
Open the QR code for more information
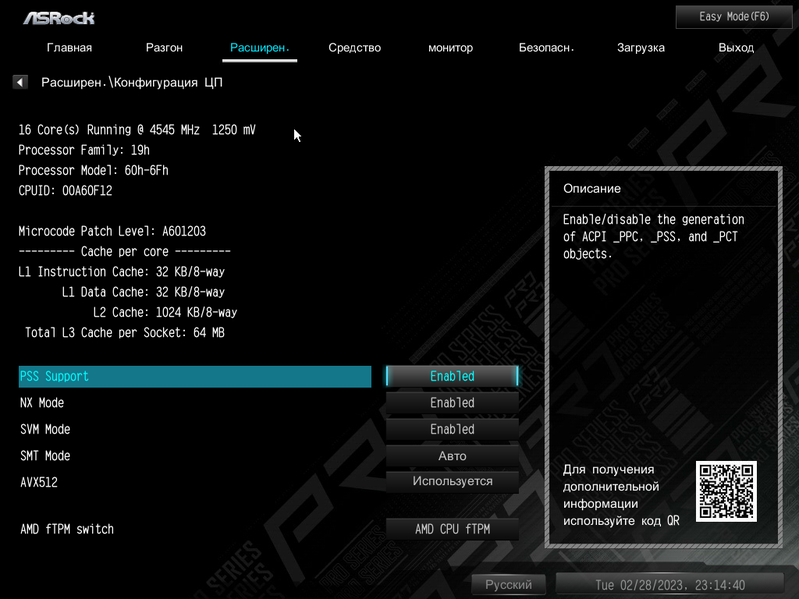726,492
